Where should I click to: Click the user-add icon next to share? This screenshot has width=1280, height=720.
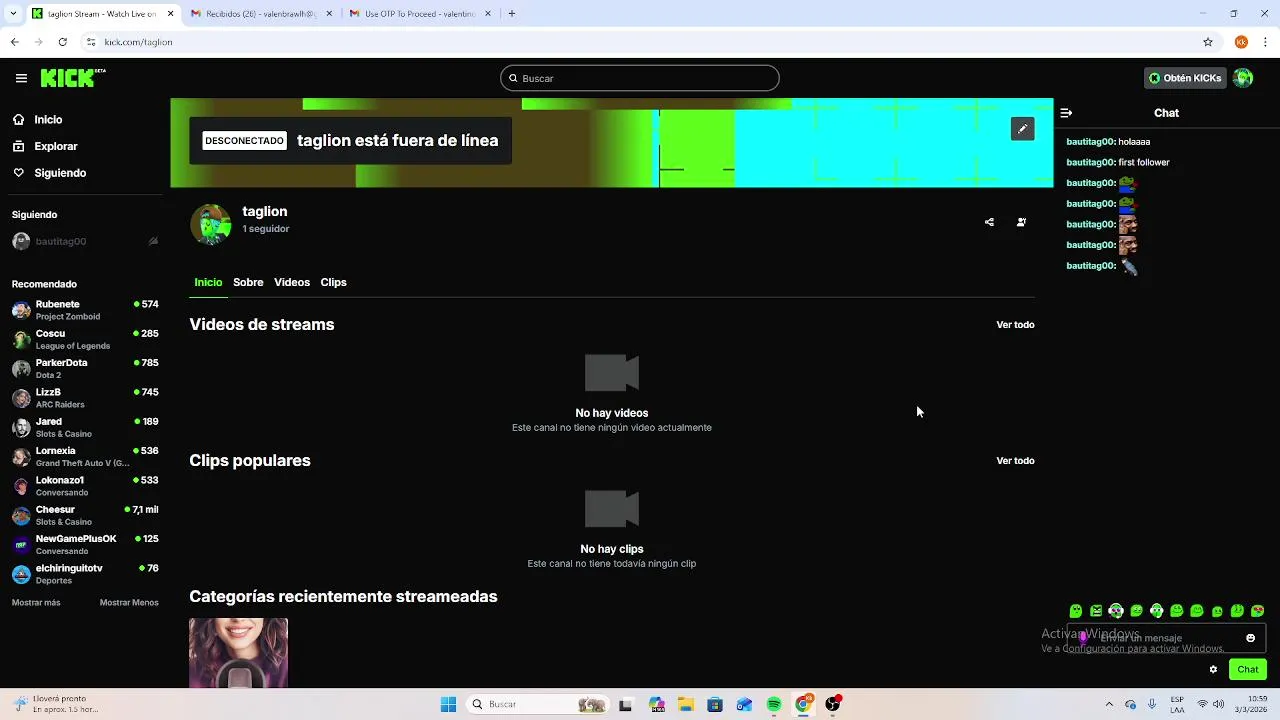(1021, 222)
